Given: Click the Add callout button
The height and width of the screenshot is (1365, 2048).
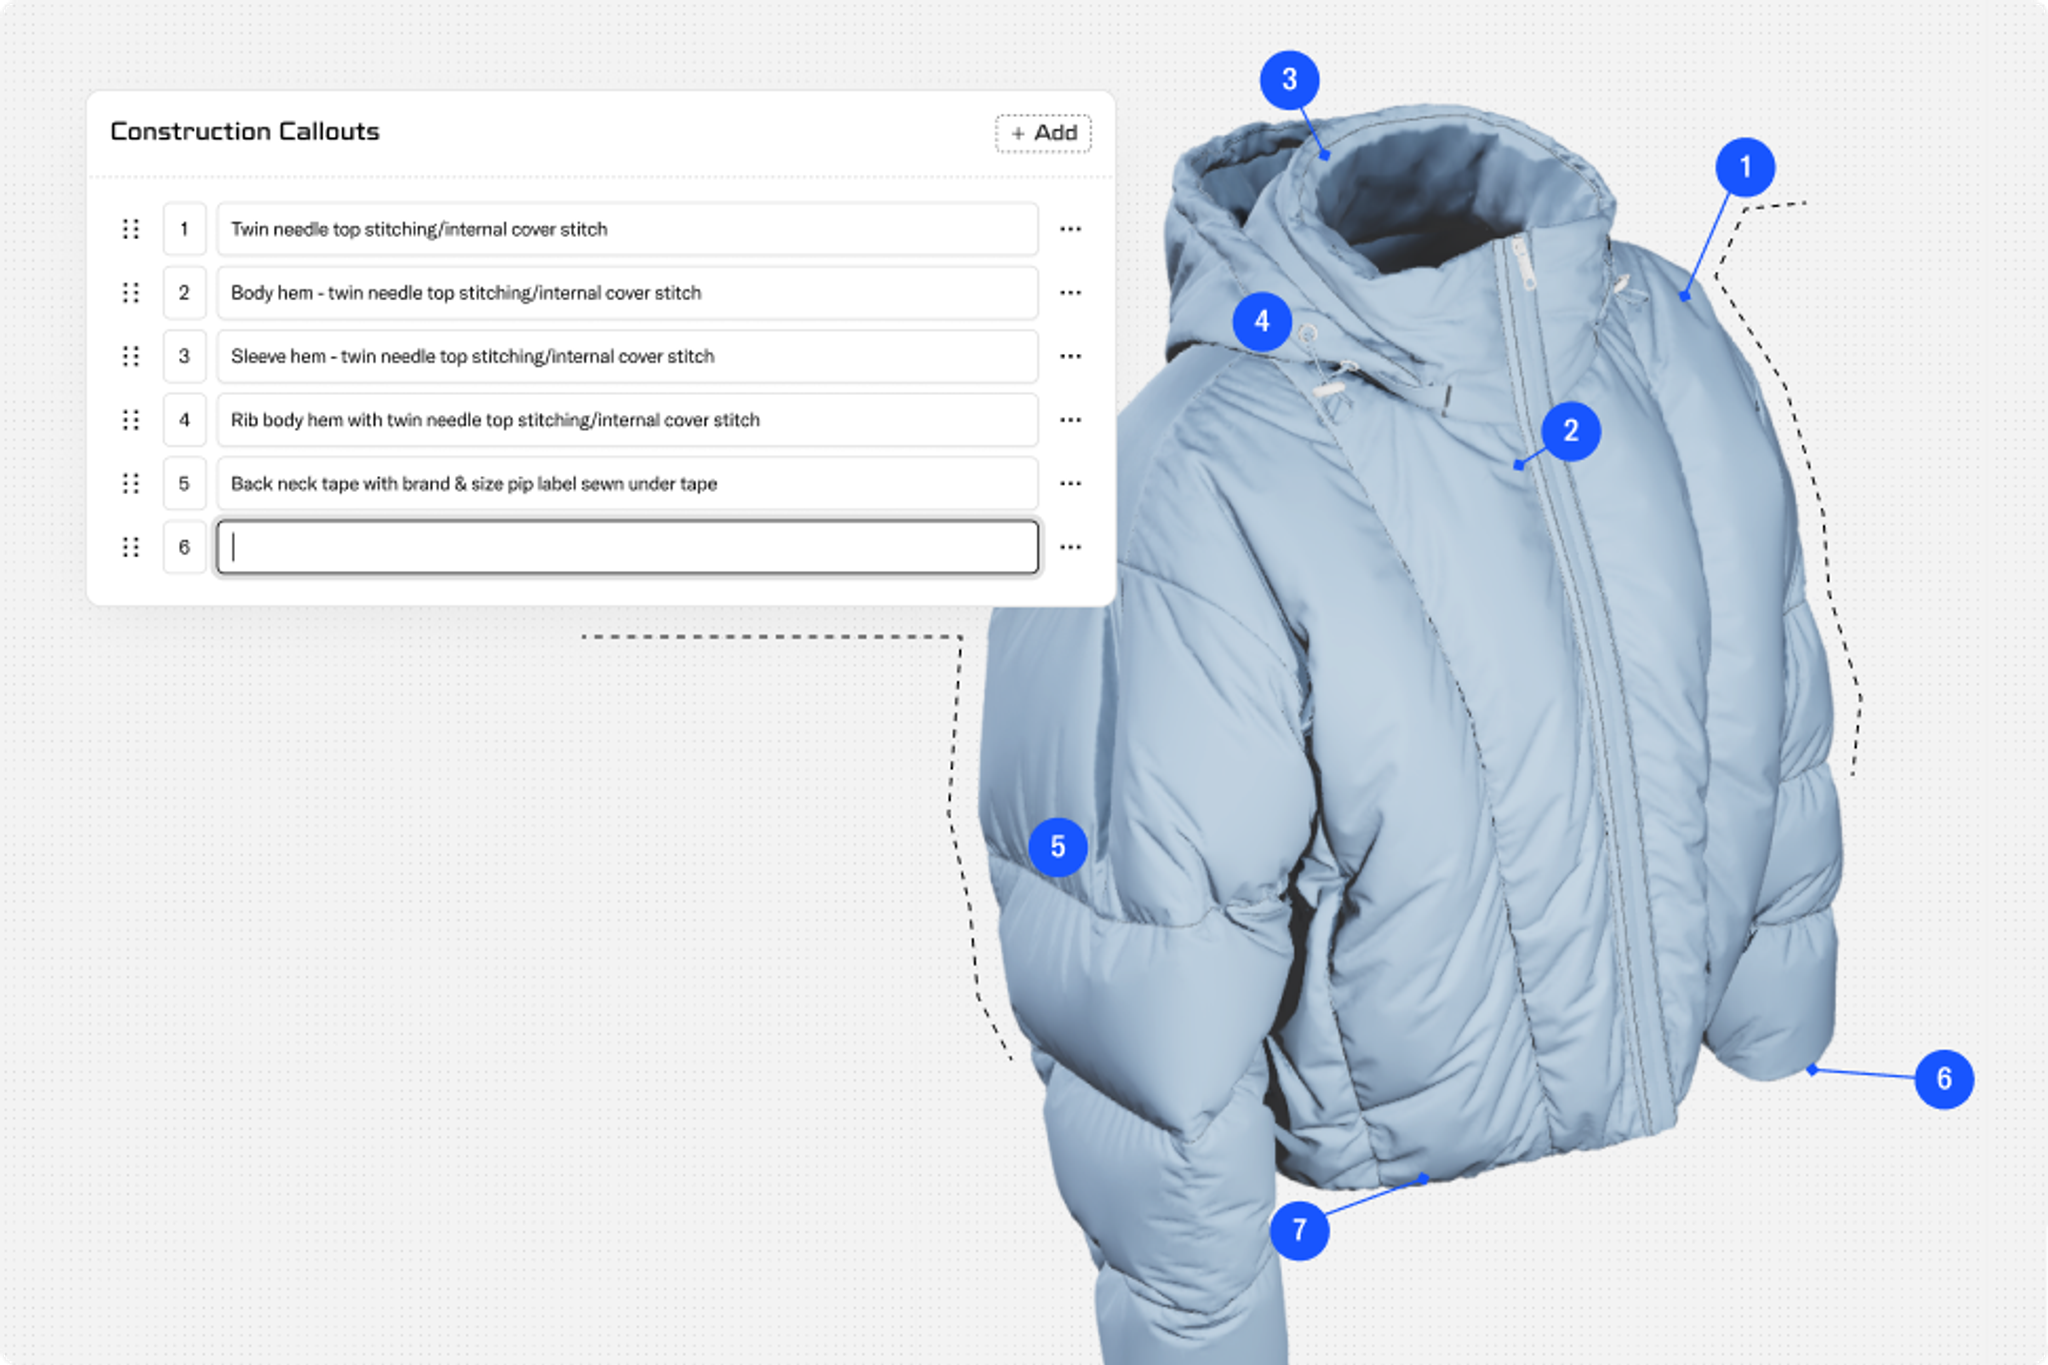Looking at the screenshot, I should 1043,133.
